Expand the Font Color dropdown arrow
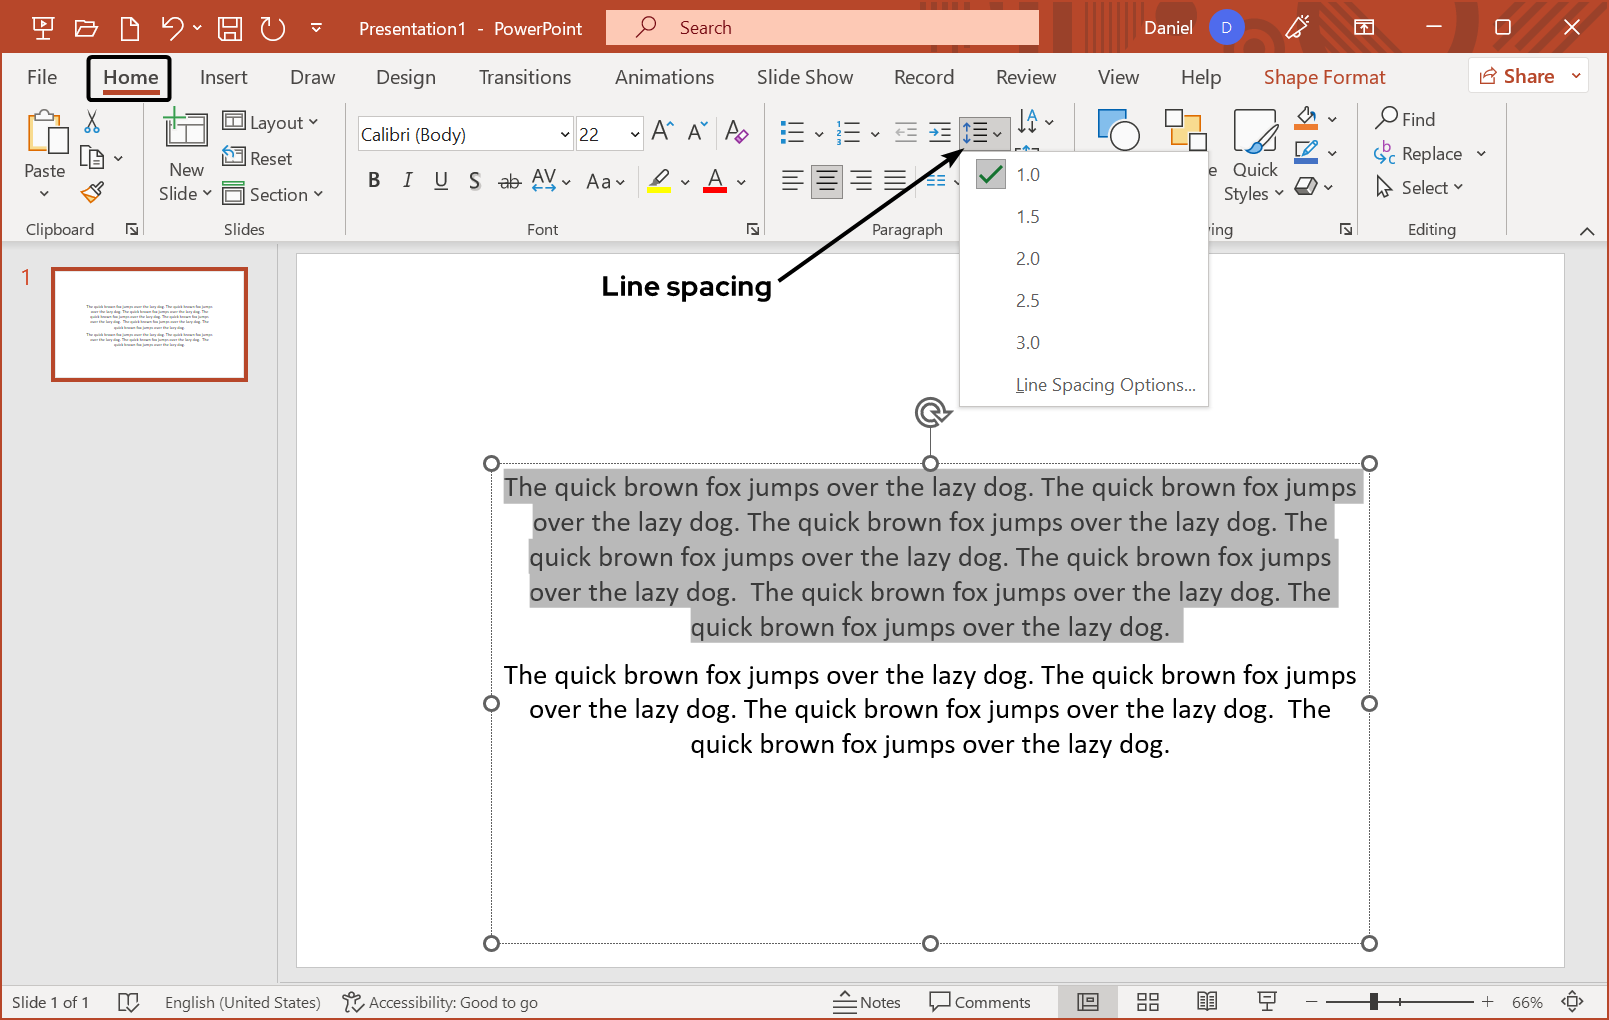Image resolution: width=1609 pixels, height=1020 pixels. 739,182
